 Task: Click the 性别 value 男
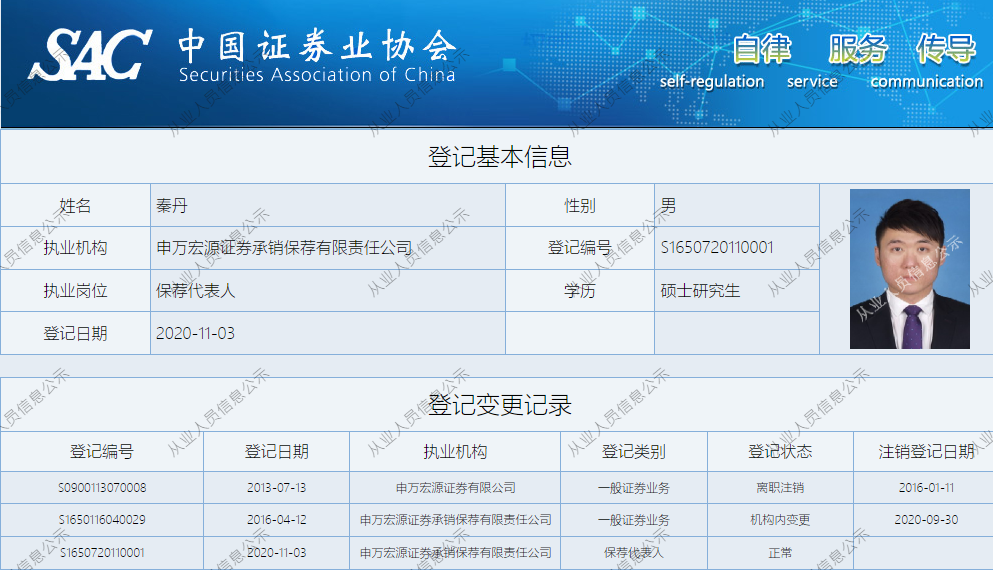668,206
